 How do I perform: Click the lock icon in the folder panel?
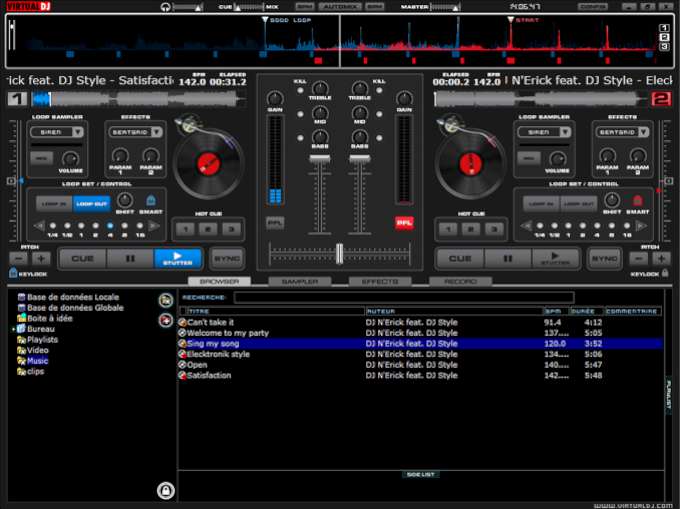point(166,490)
